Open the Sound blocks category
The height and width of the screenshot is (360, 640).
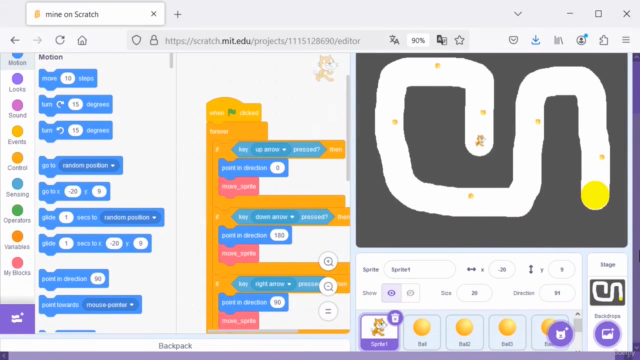point(17,109)
